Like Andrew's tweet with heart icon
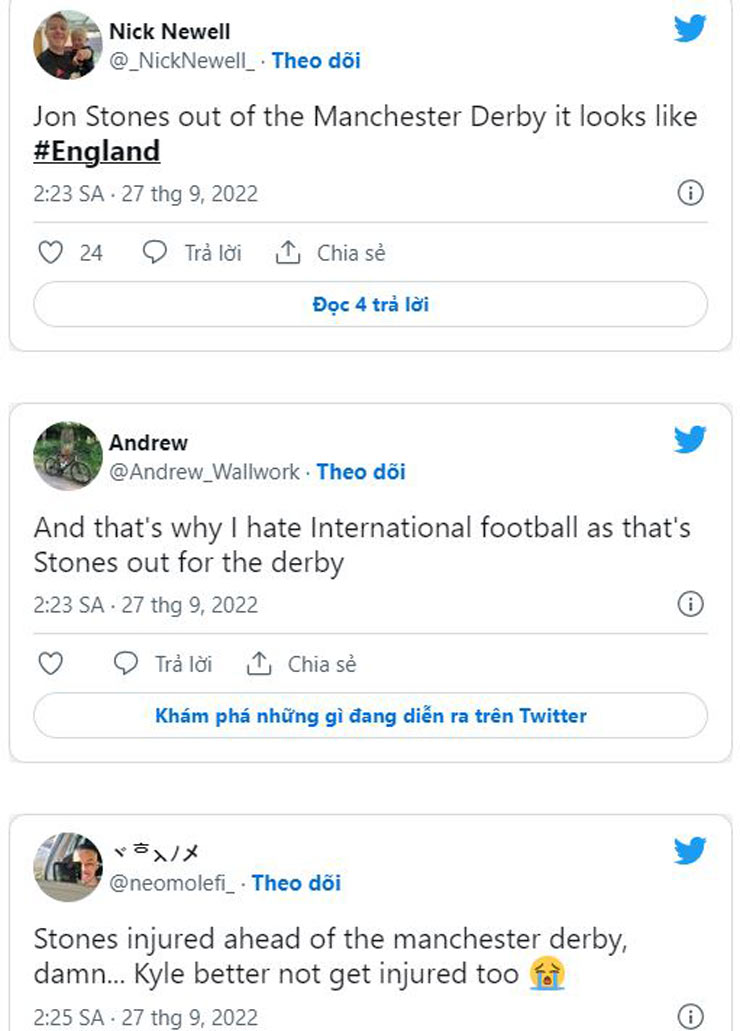Image resolution: width=740 pixels, height=1031 pixels. (50, 664)
